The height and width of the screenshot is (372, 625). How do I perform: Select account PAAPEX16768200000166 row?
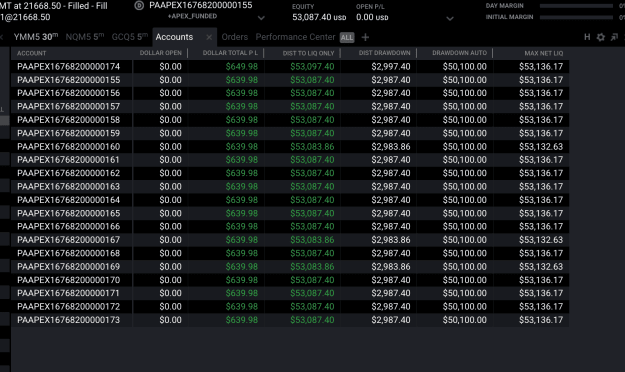point(290,226)
